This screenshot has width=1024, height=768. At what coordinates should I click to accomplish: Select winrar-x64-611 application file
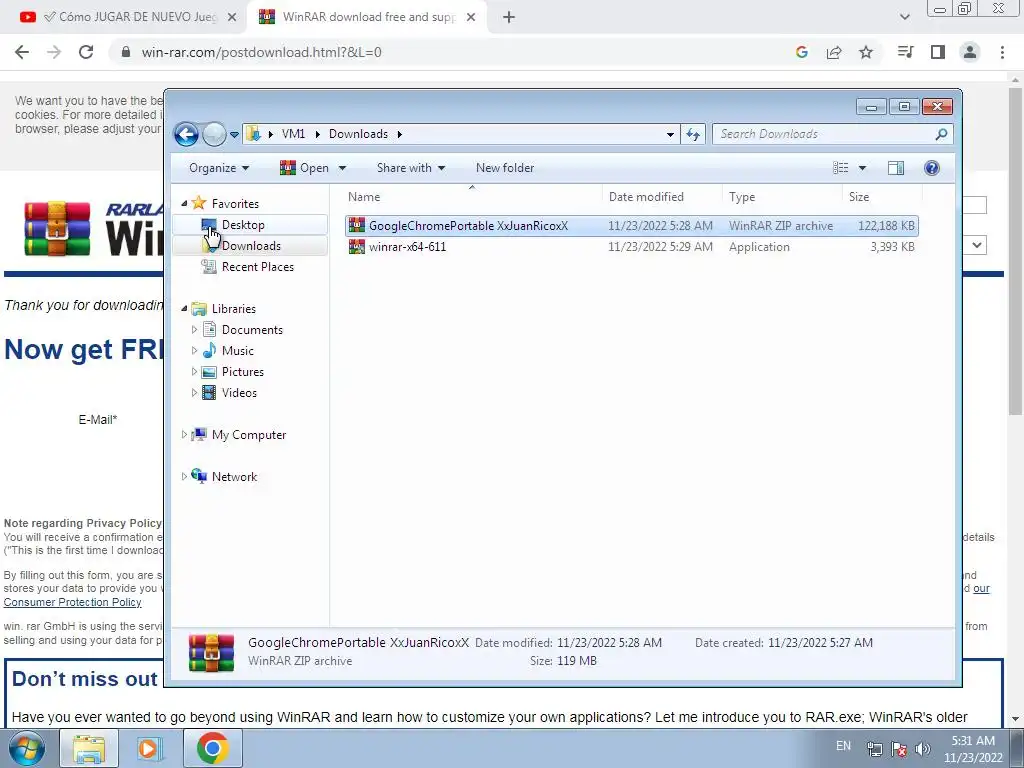coord(632,246)
